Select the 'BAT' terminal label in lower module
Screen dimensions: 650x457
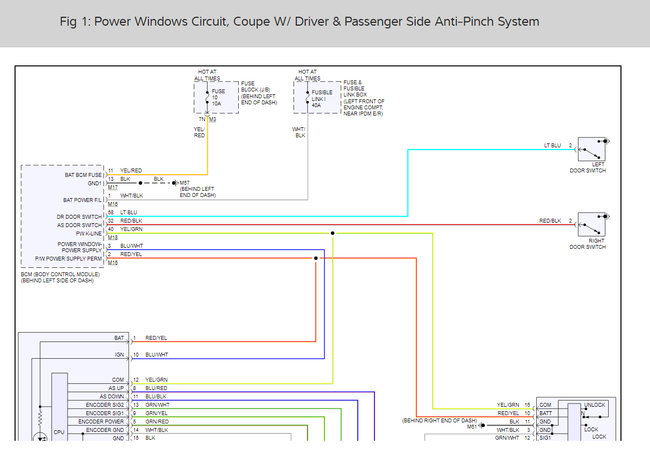coord(119,338)
